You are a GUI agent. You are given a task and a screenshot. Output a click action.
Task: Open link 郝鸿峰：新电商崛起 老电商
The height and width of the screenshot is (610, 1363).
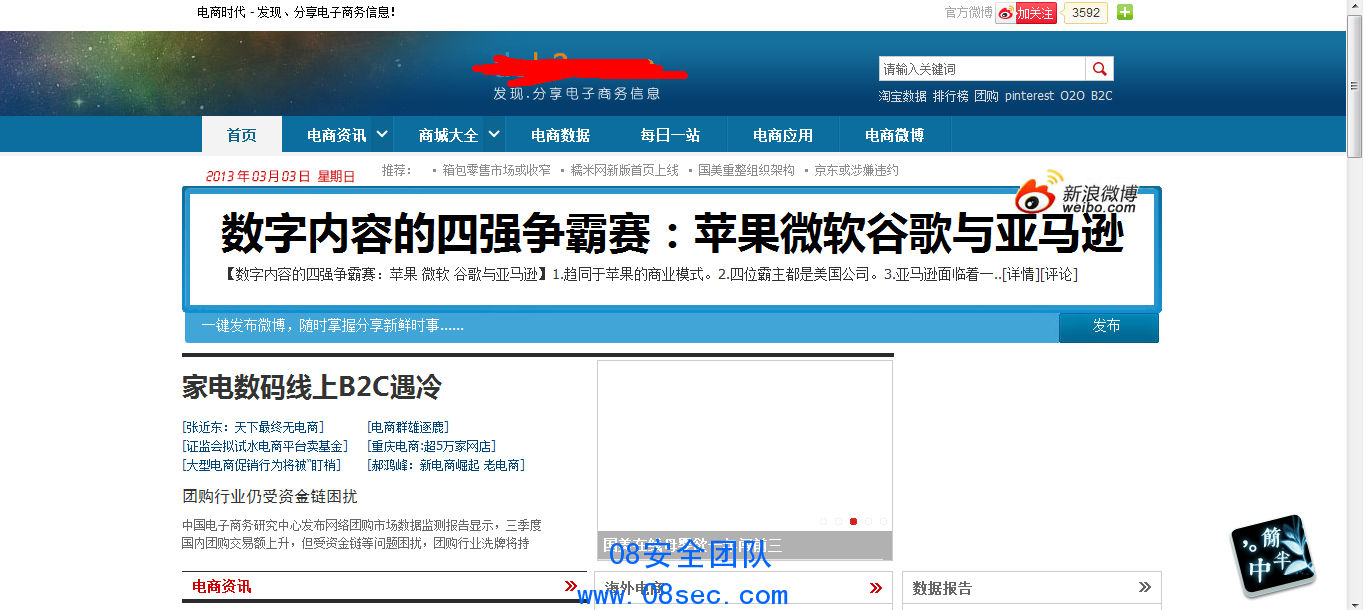click(x=446, y=465)
